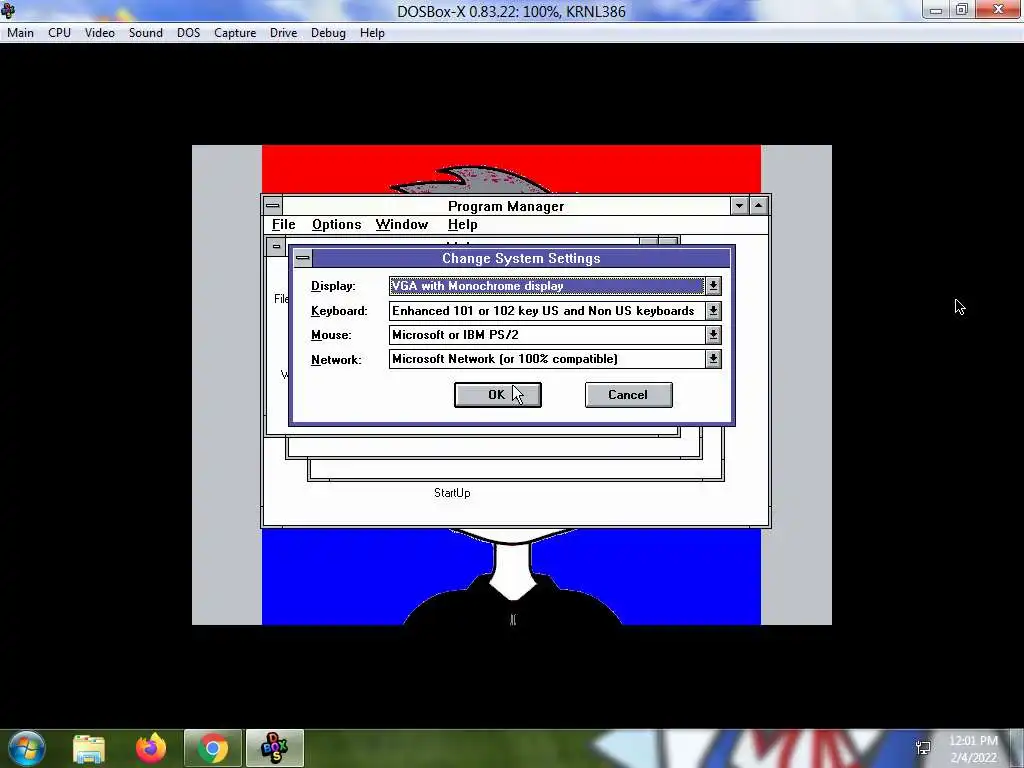Open Google Chrome from taskbar
The height and width of the screenshot is (768, 1024).
click(x=213, y=748)
